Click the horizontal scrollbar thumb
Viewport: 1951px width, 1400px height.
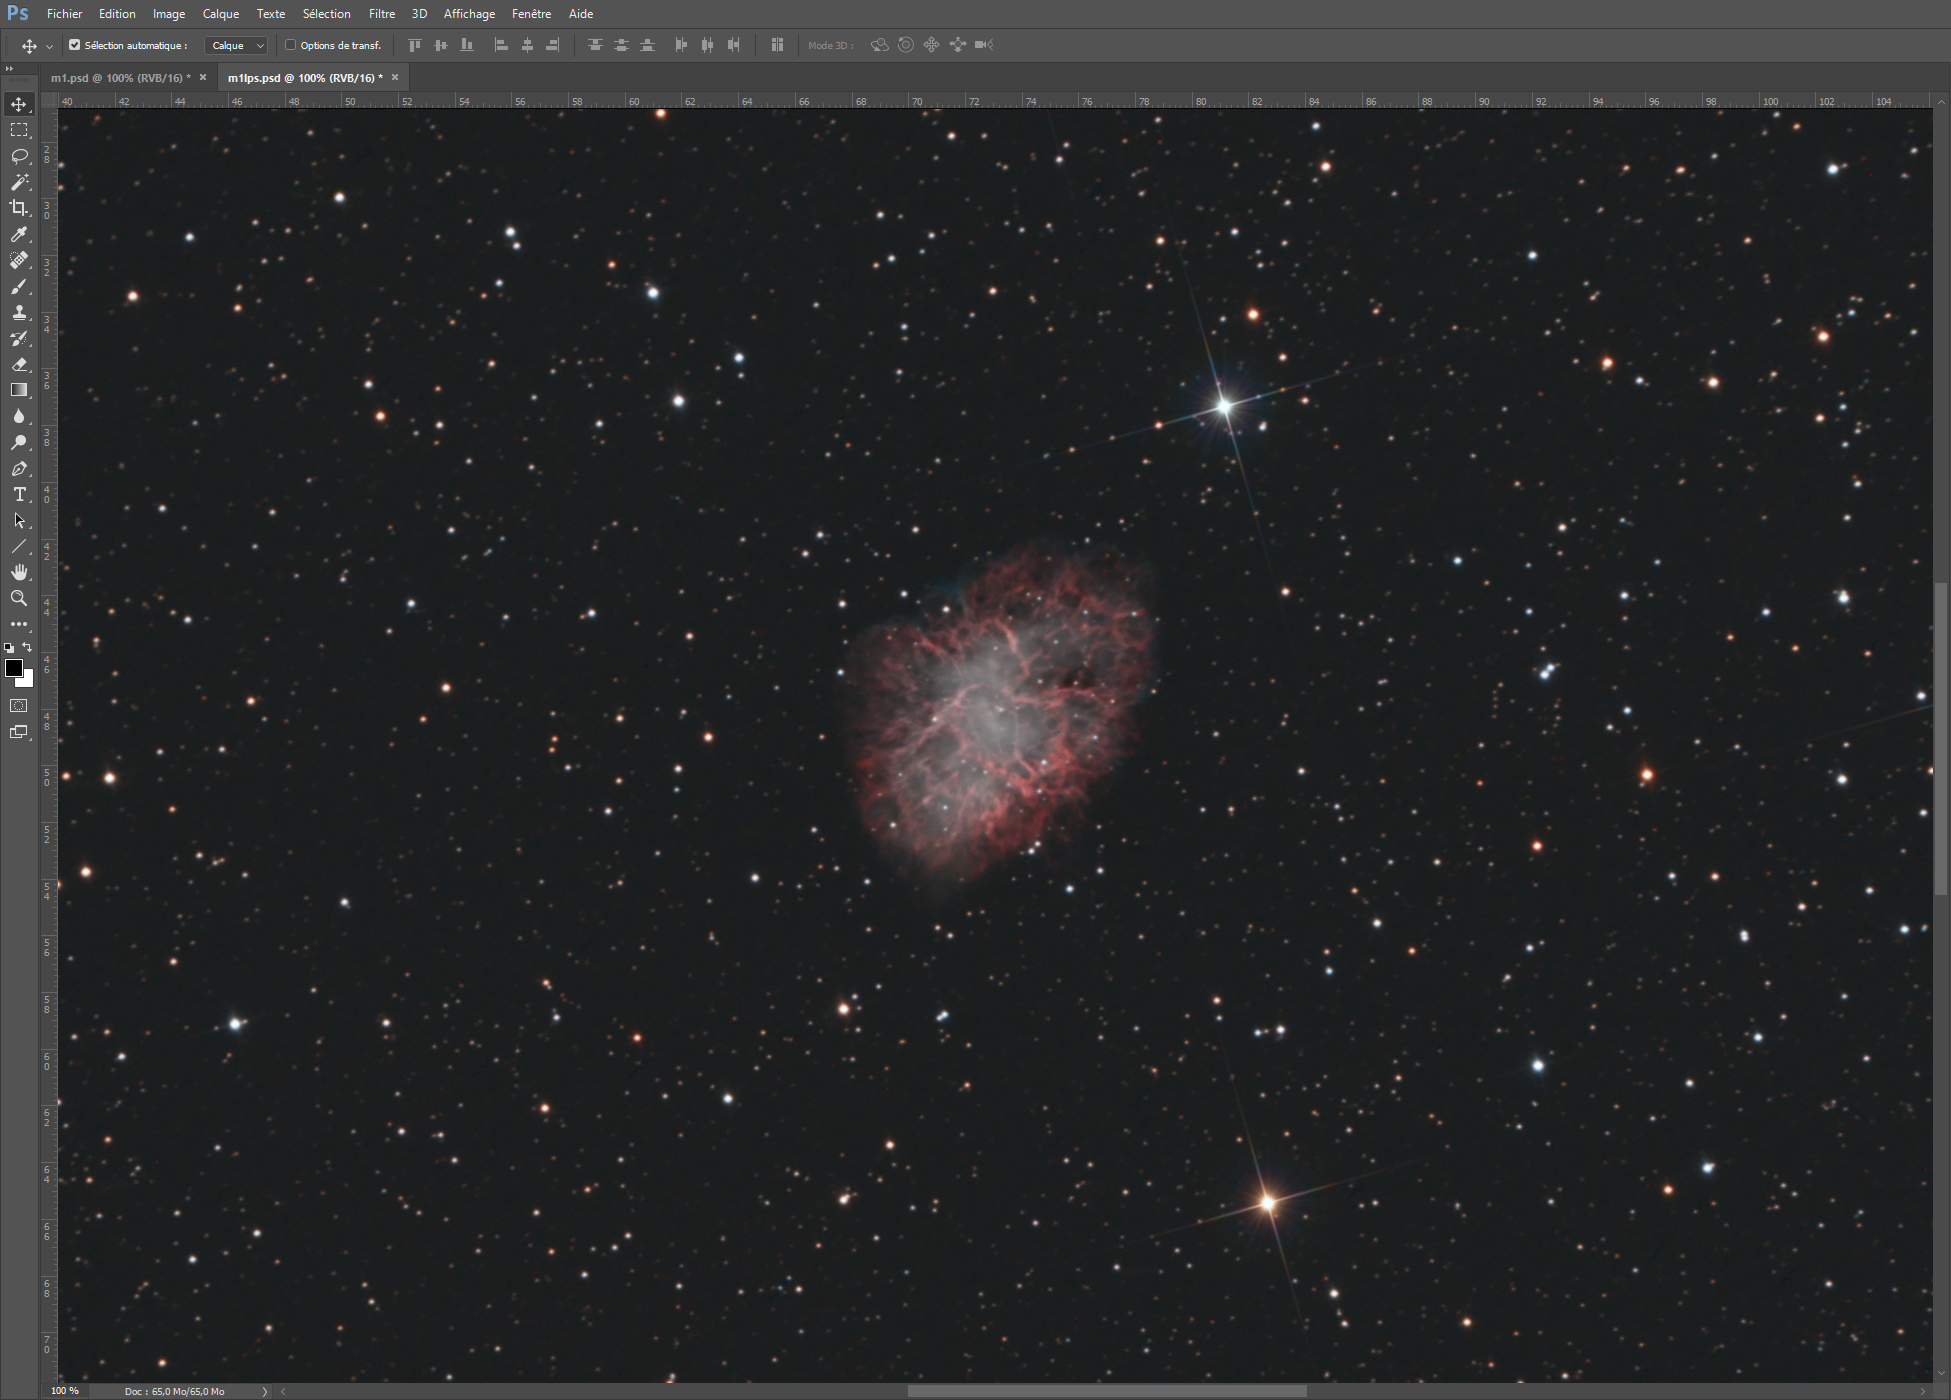pos(1107,1391)
